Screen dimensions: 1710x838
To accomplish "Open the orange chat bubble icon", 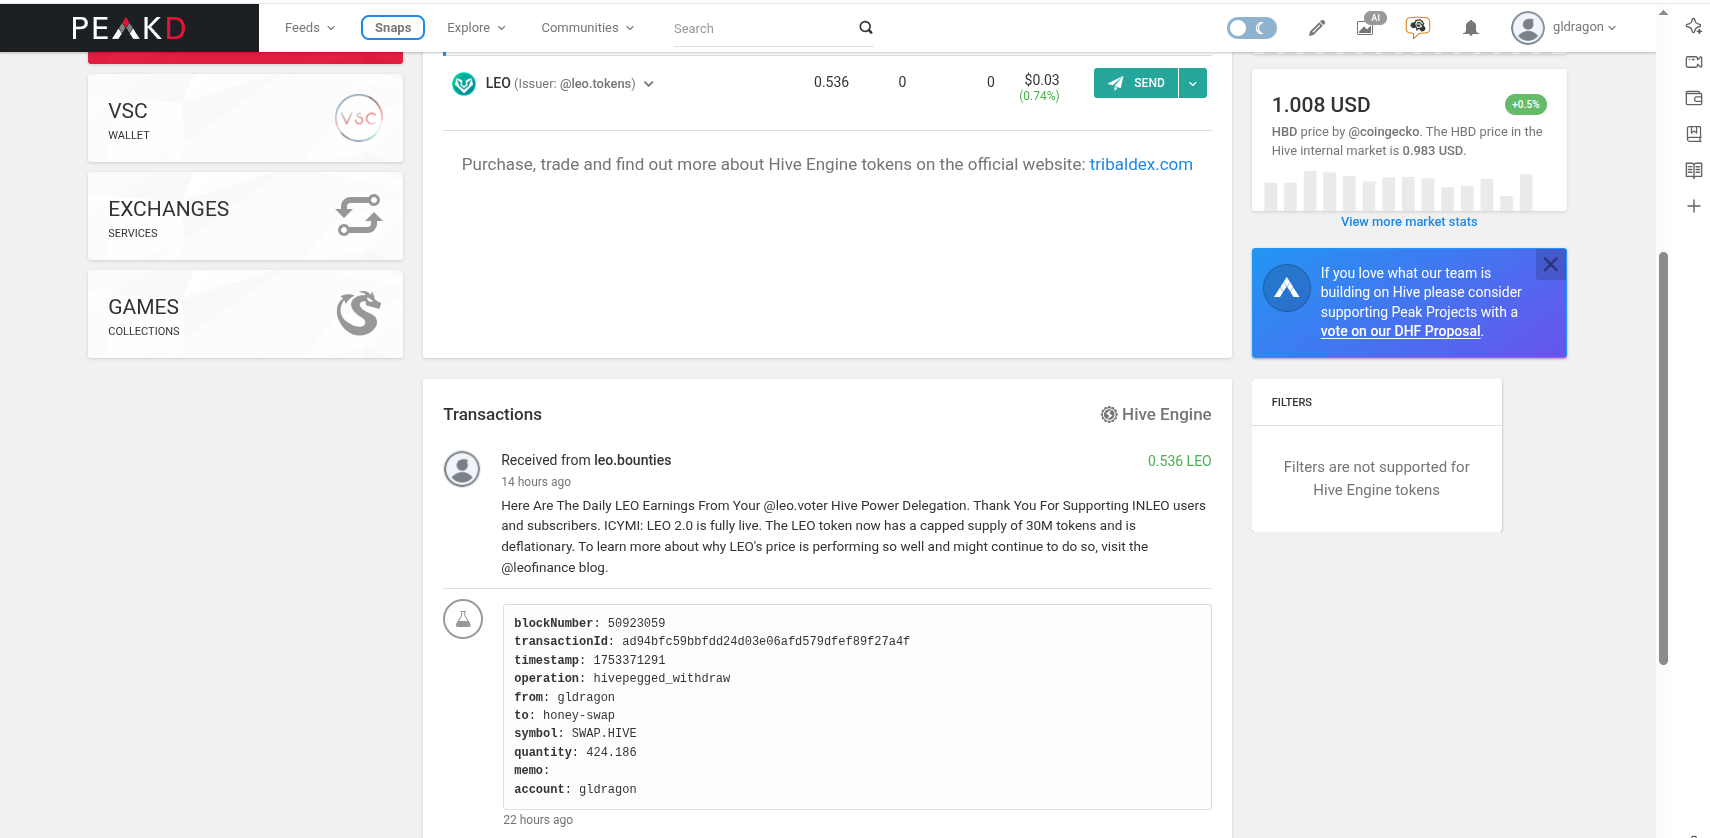I will click(x=1417, y=27).
